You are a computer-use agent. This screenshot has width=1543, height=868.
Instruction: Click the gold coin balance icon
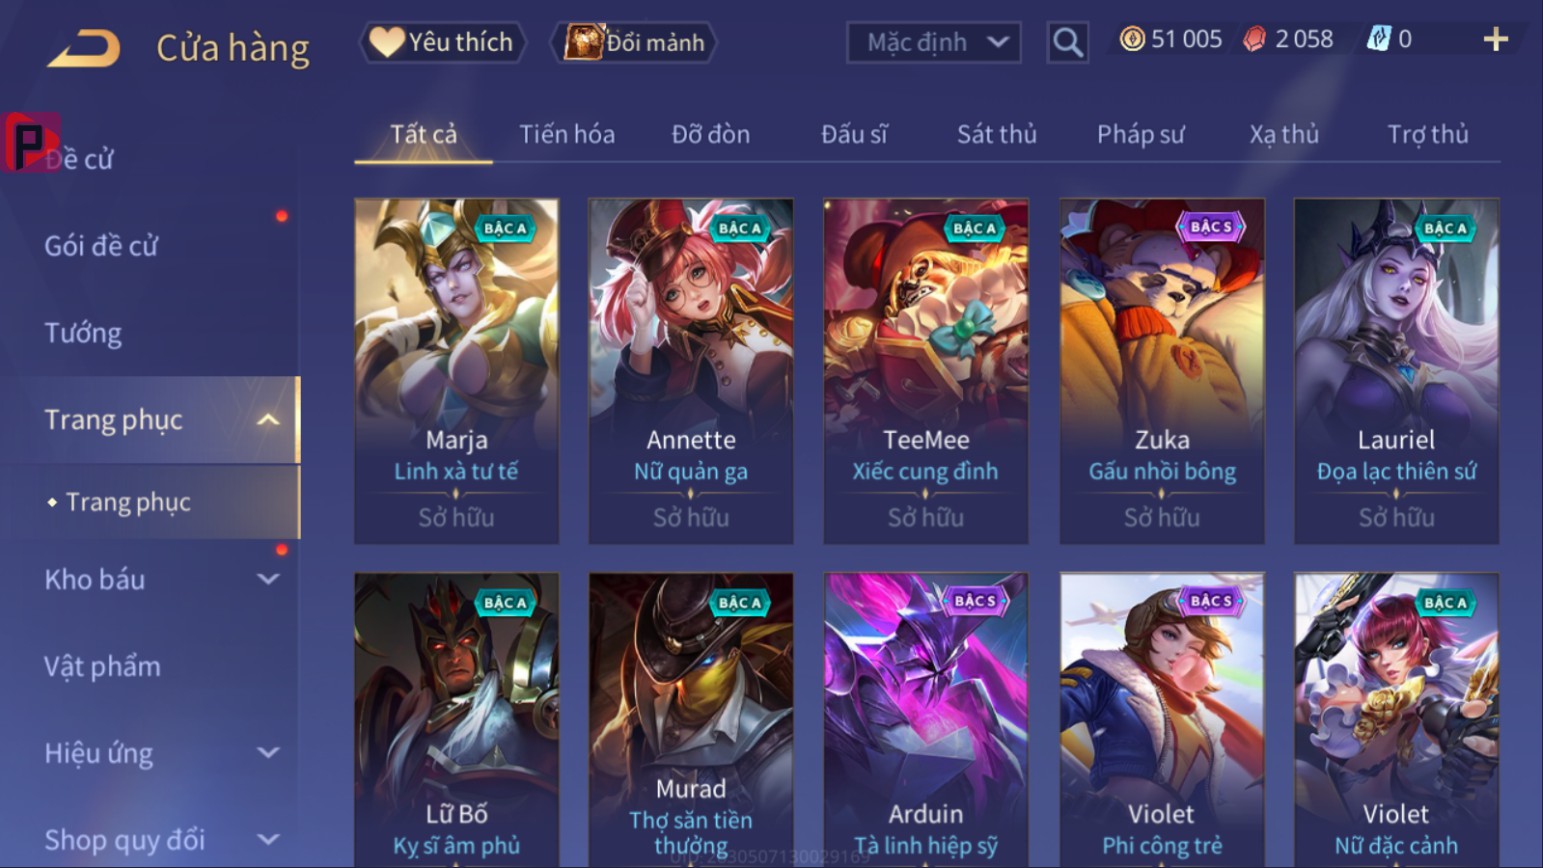pyautogui.click(x=1132, y=39)
